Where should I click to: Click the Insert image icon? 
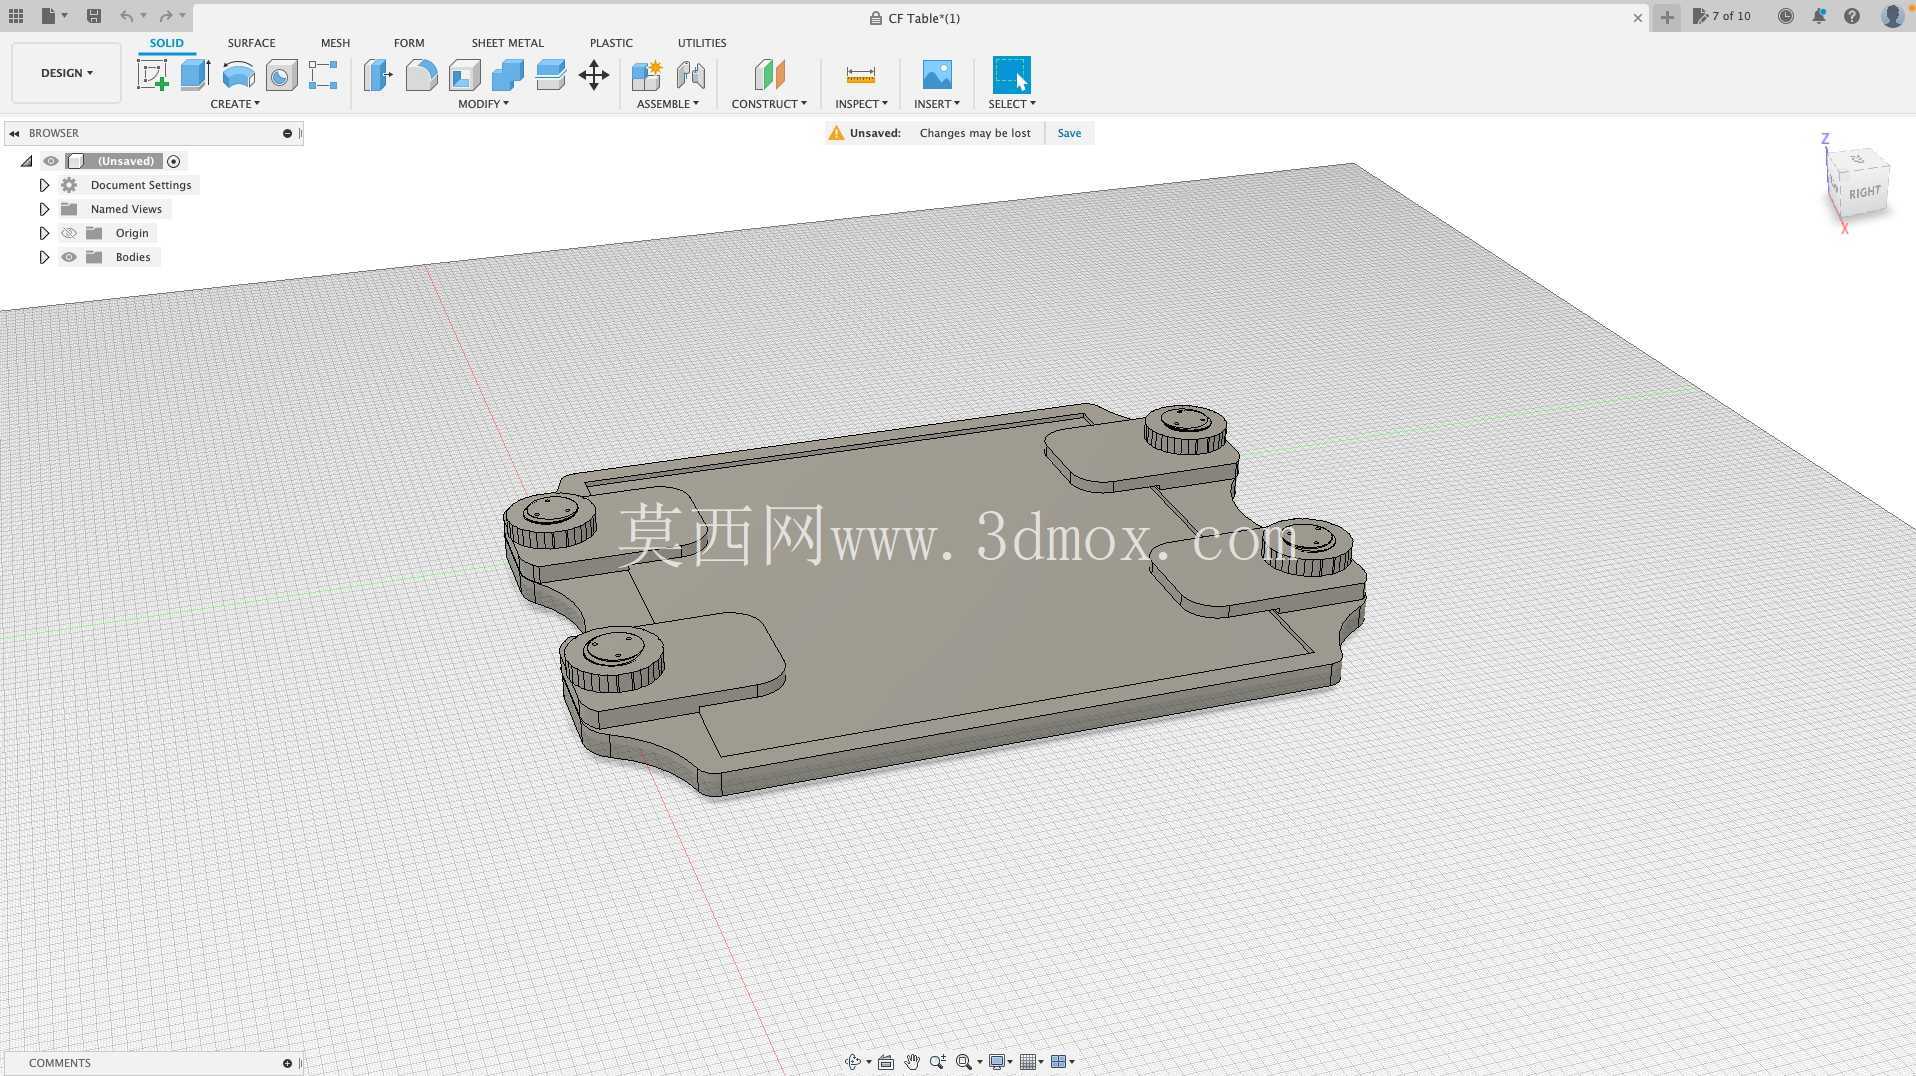(937, 75)
